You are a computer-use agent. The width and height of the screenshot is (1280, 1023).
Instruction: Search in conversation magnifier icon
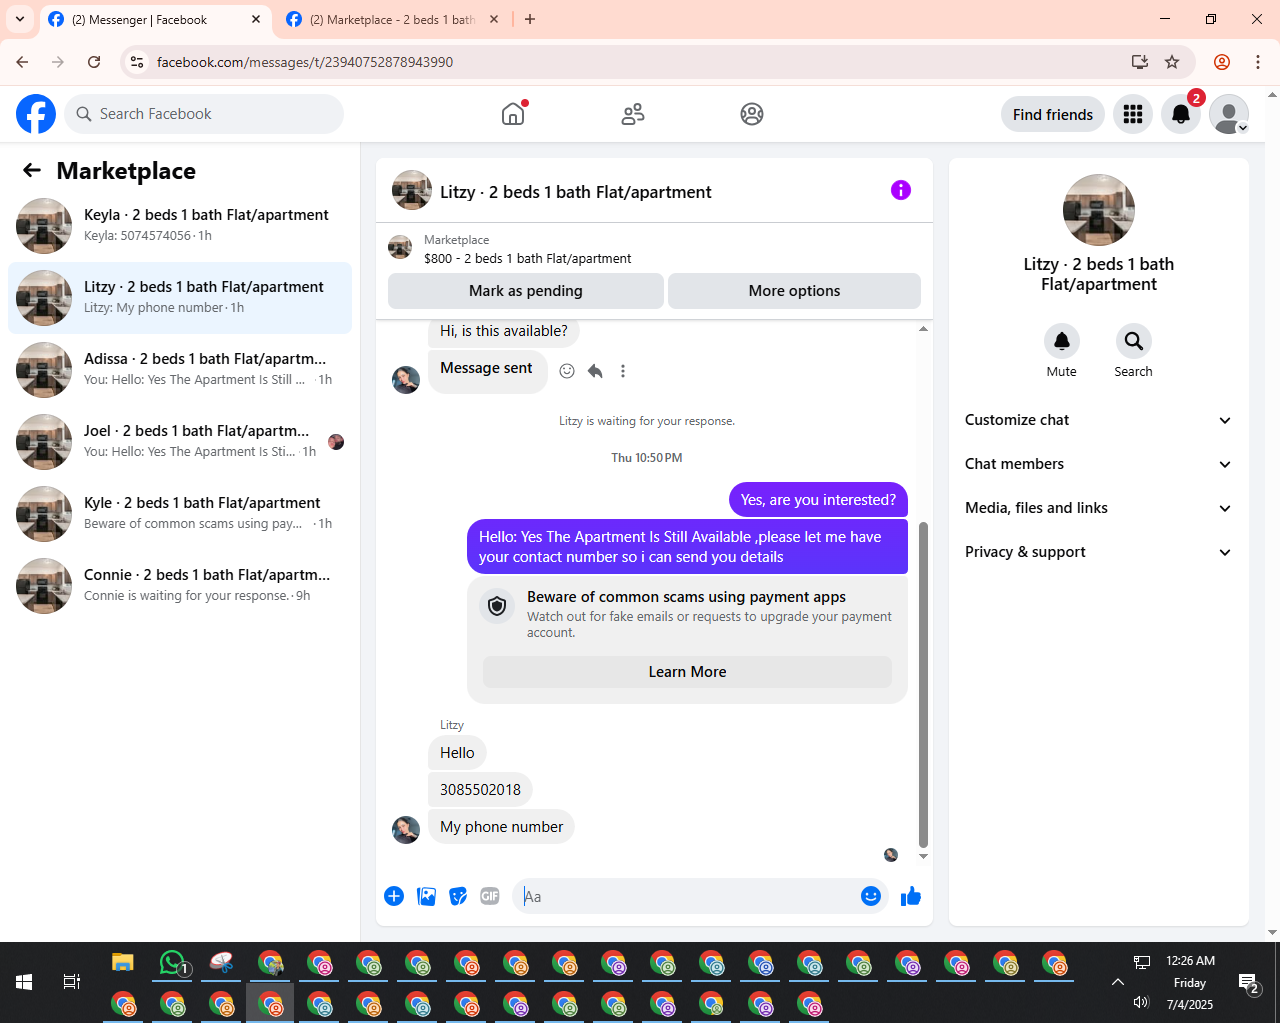[1134, 341]
